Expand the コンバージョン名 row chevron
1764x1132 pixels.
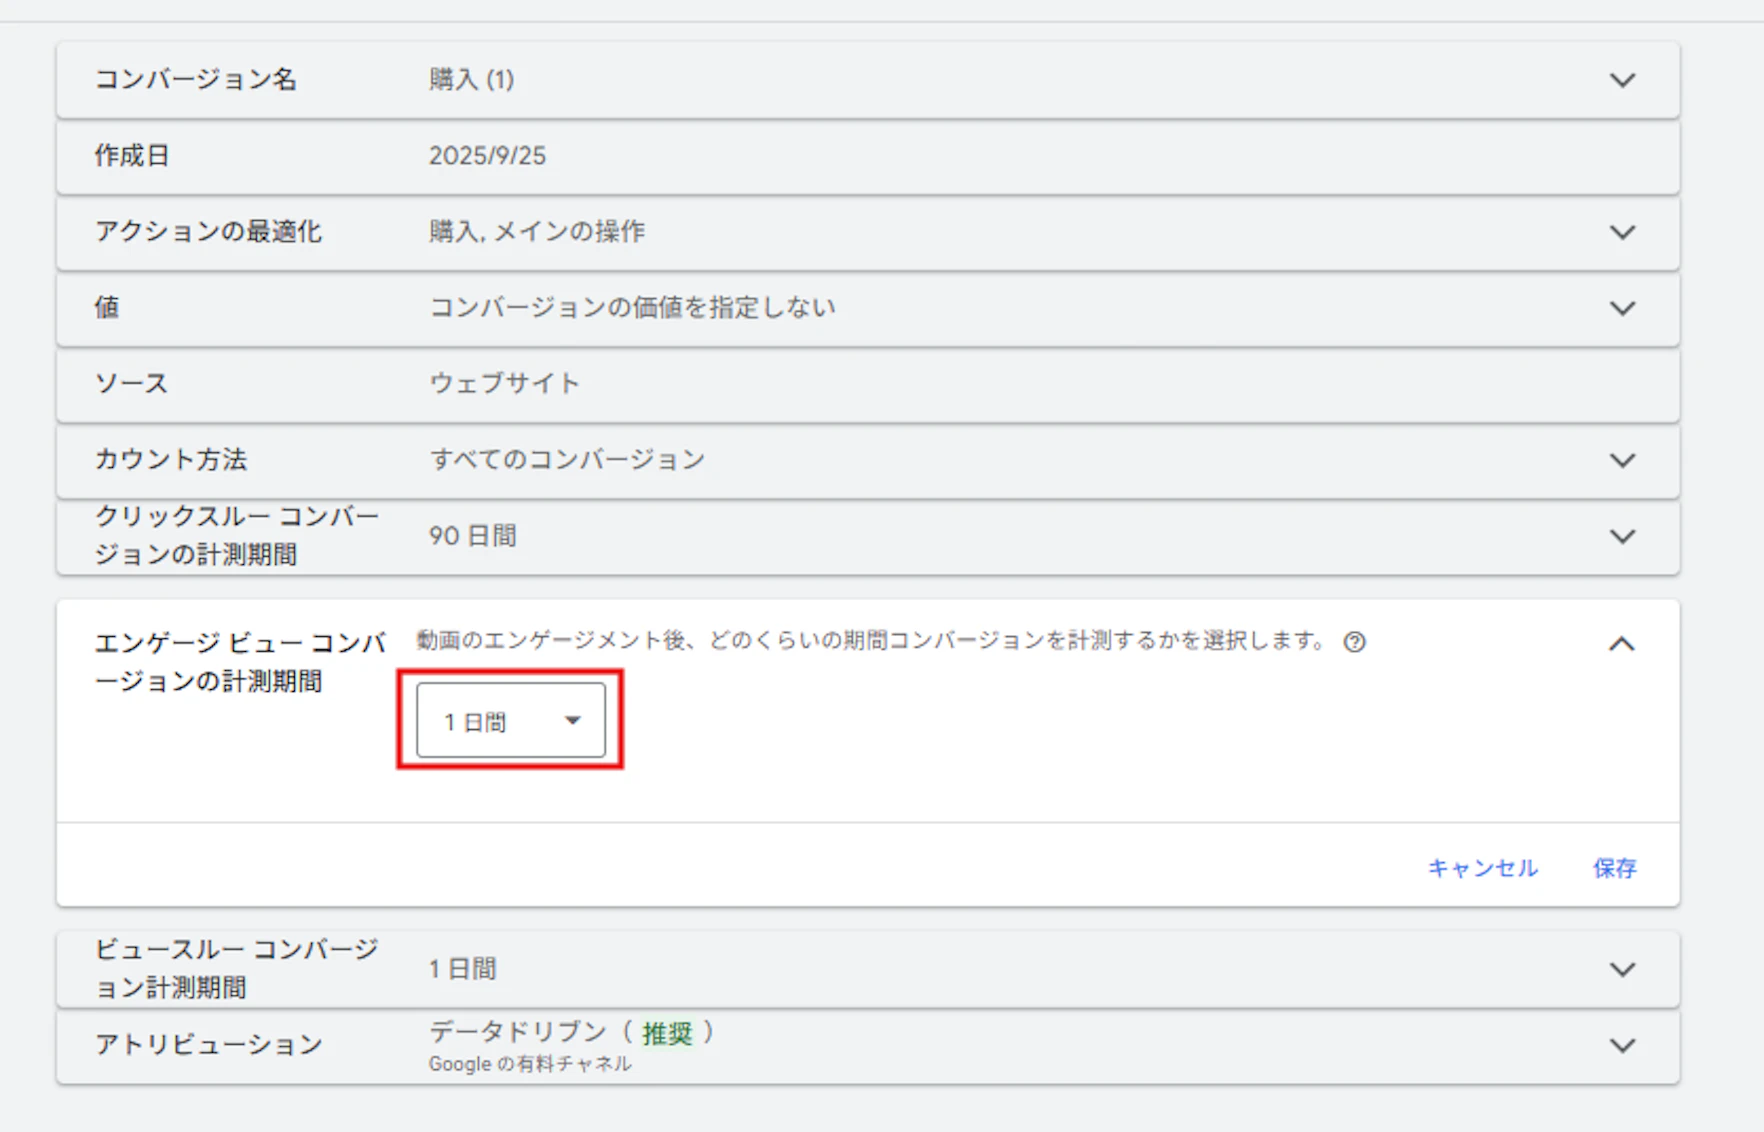point(1622,80)
